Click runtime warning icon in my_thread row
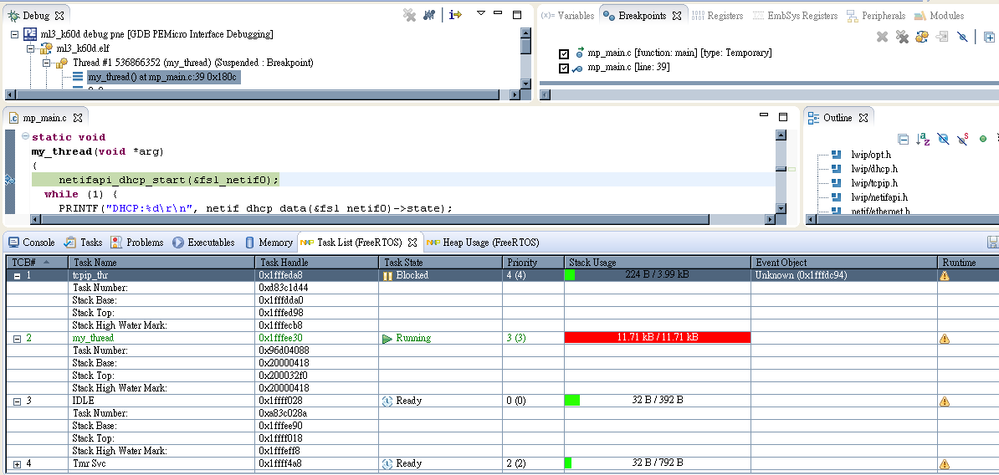 pyautogui.click(x=945, y=339)
